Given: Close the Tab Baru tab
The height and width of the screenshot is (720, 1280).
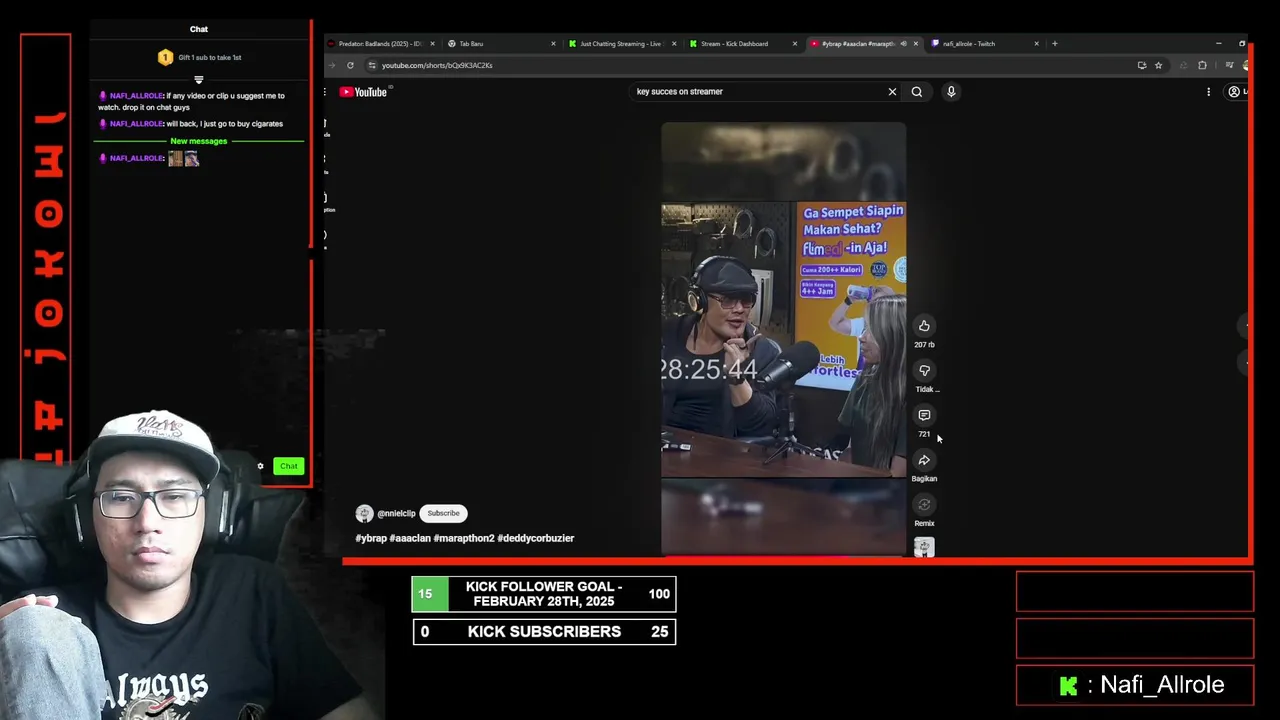Looking at the screenshot, I should tap(553, 44).
